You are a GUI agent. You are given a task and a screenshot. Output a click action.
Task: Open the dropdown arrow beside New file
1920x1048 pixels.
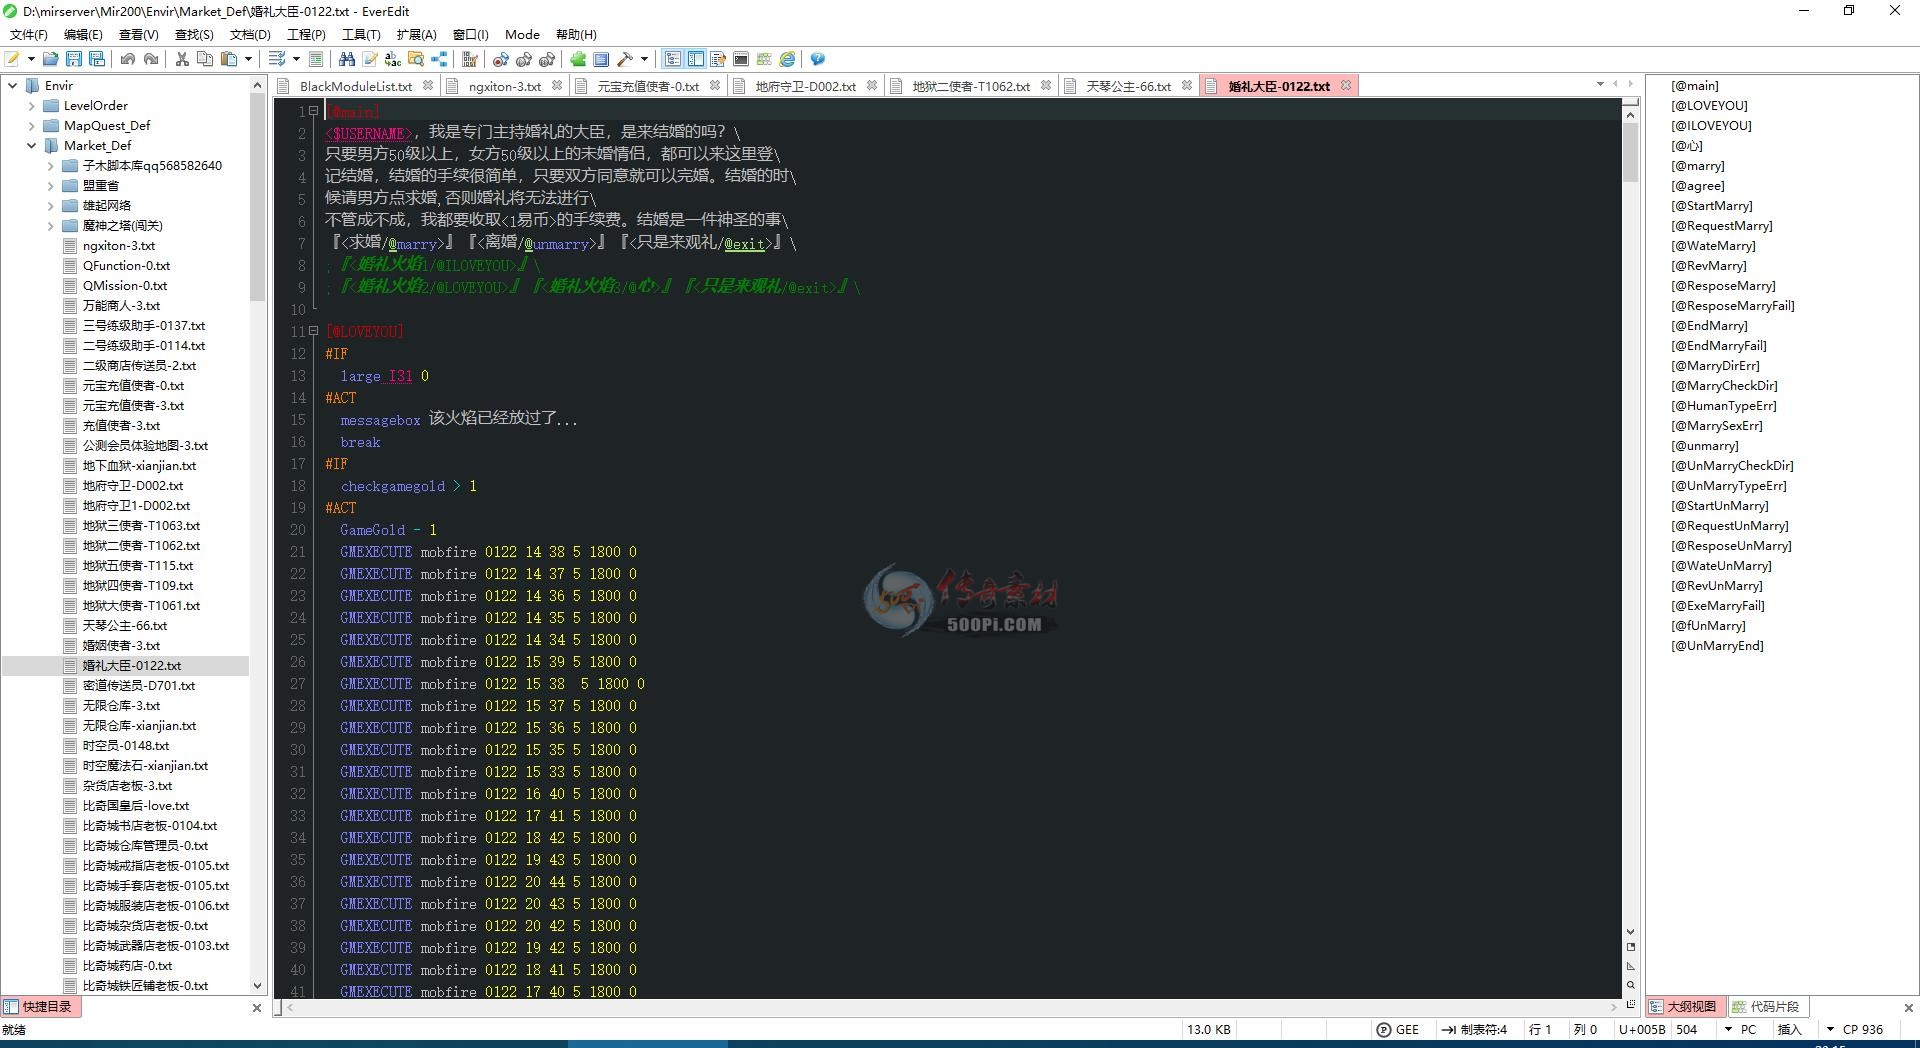(31, 59)
